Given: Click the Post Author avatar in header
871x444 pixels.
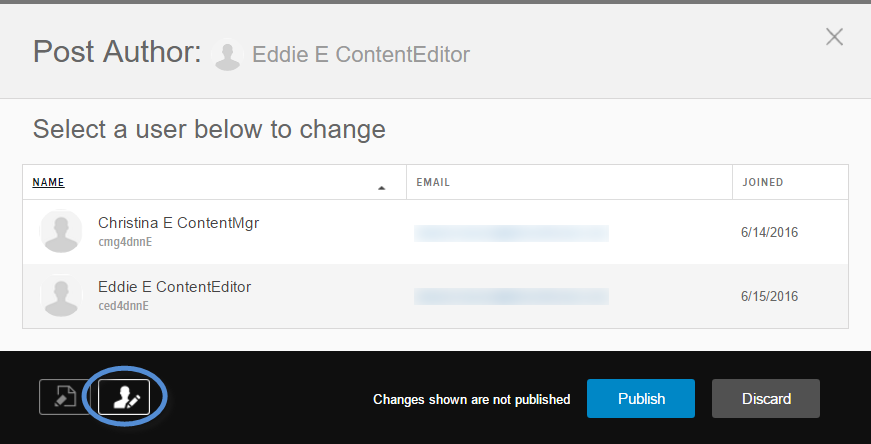Looking at the screenshot, I should pos(228,56).
